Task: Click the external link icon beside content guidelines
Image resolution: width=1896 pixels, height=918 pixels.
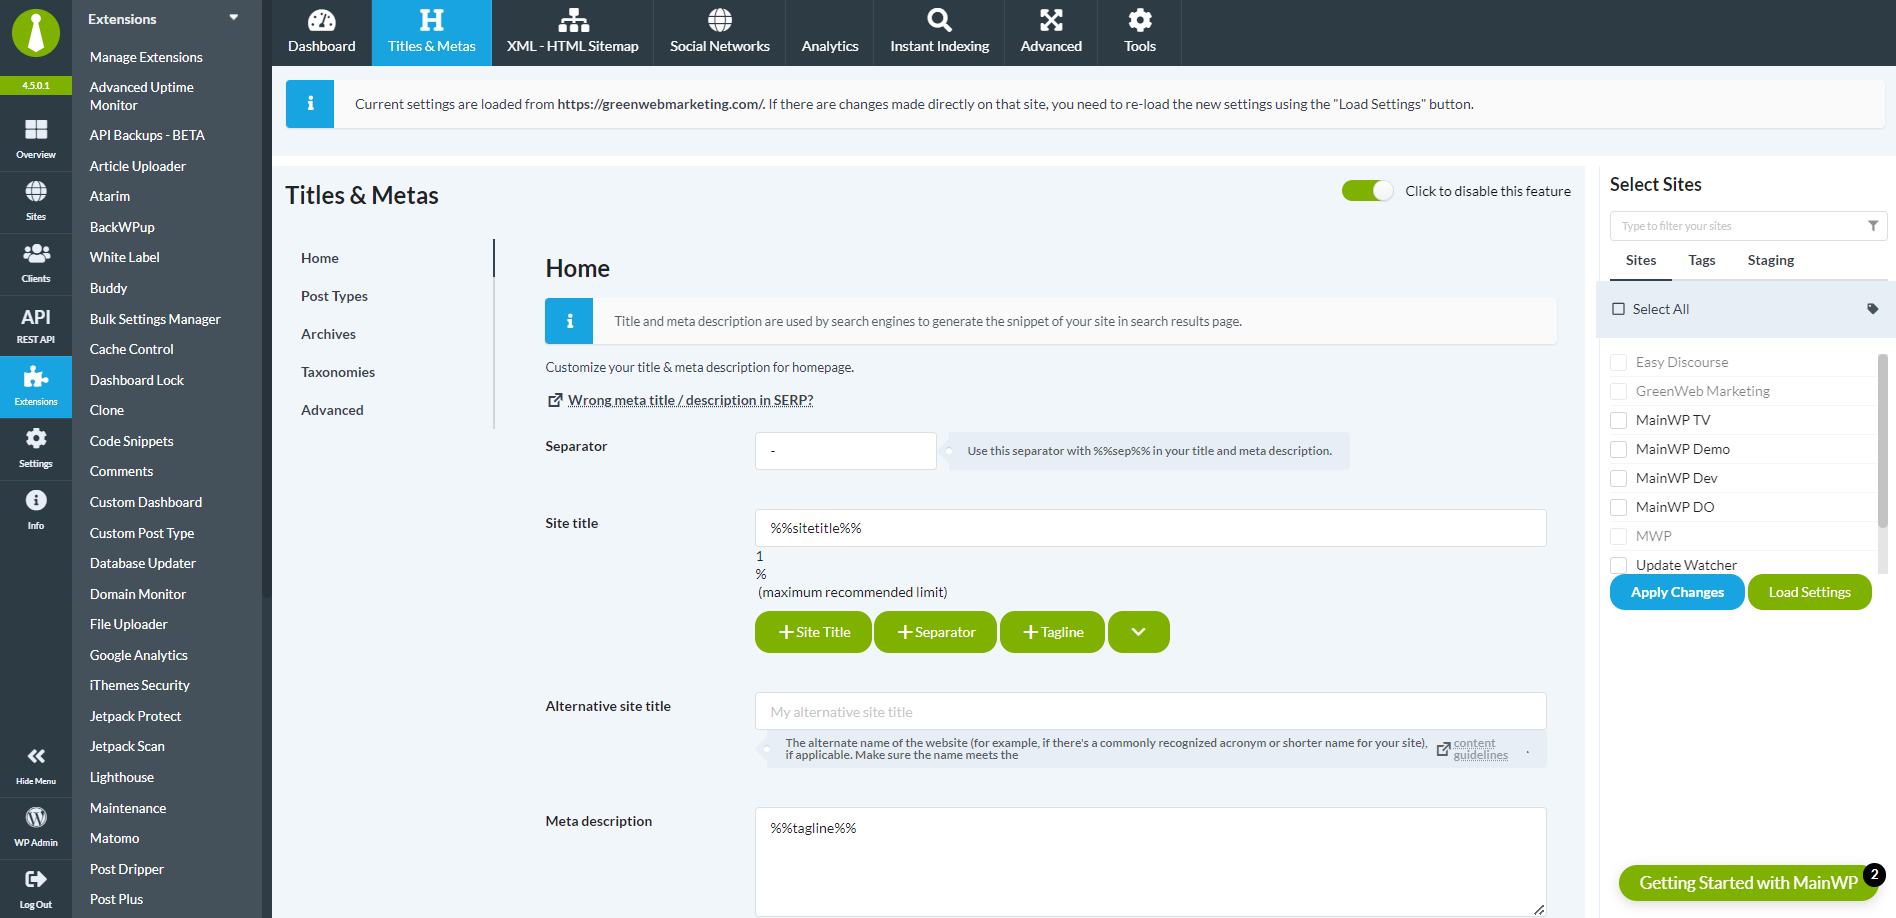Action: [x=1443, y=749]
